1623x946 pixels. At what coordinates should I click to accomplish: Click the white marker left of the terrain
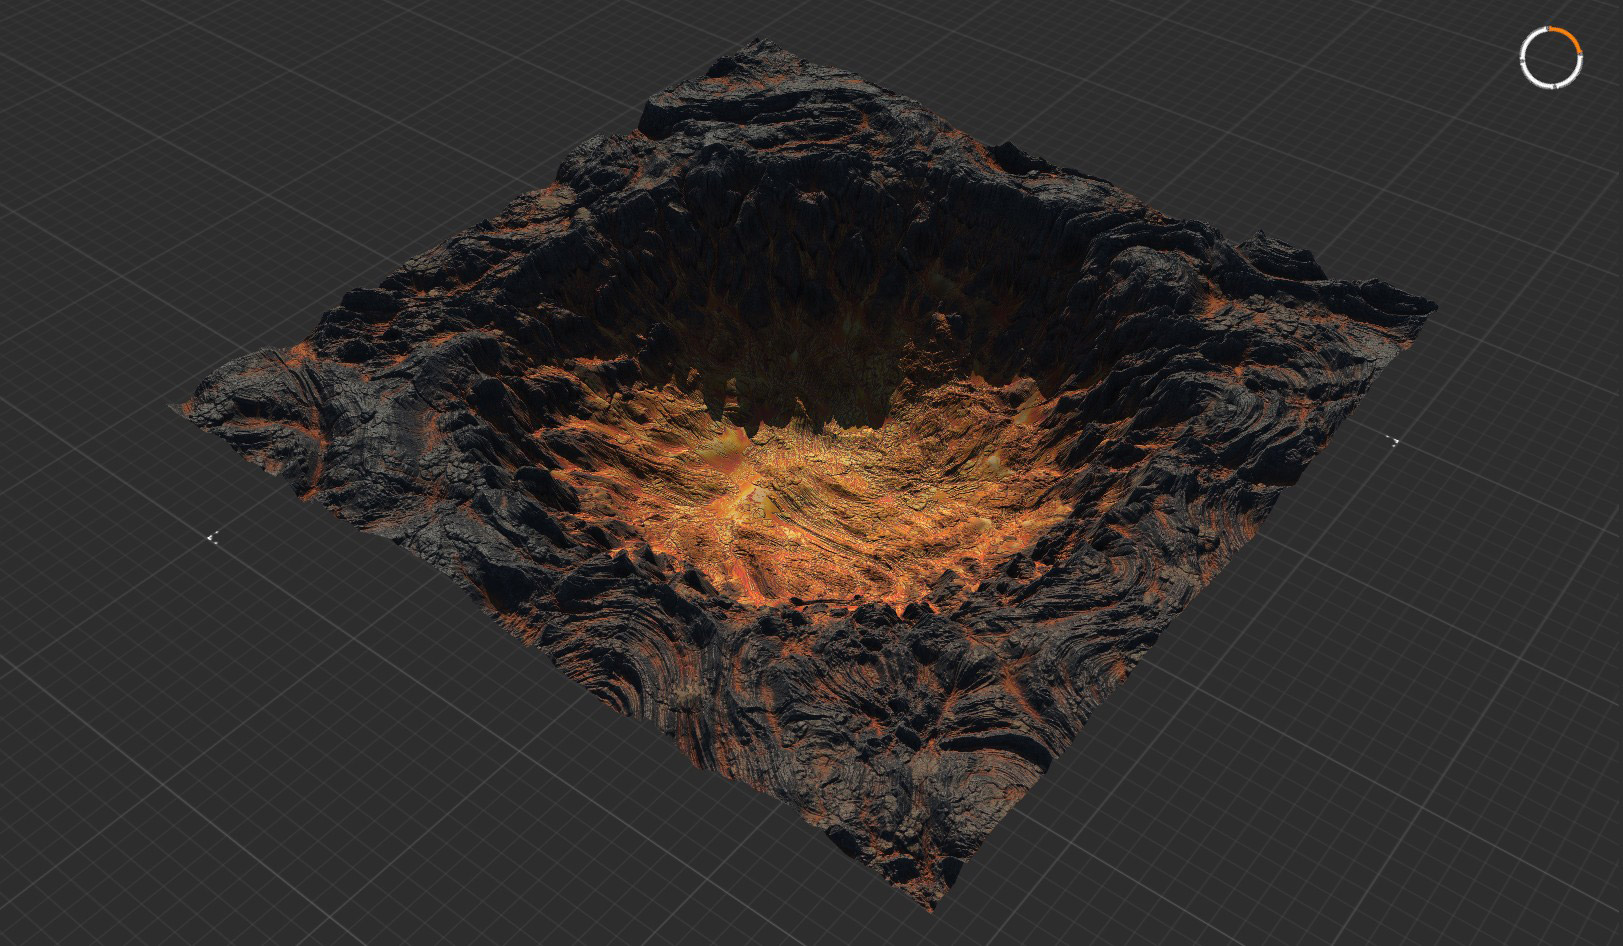point(212,538)
